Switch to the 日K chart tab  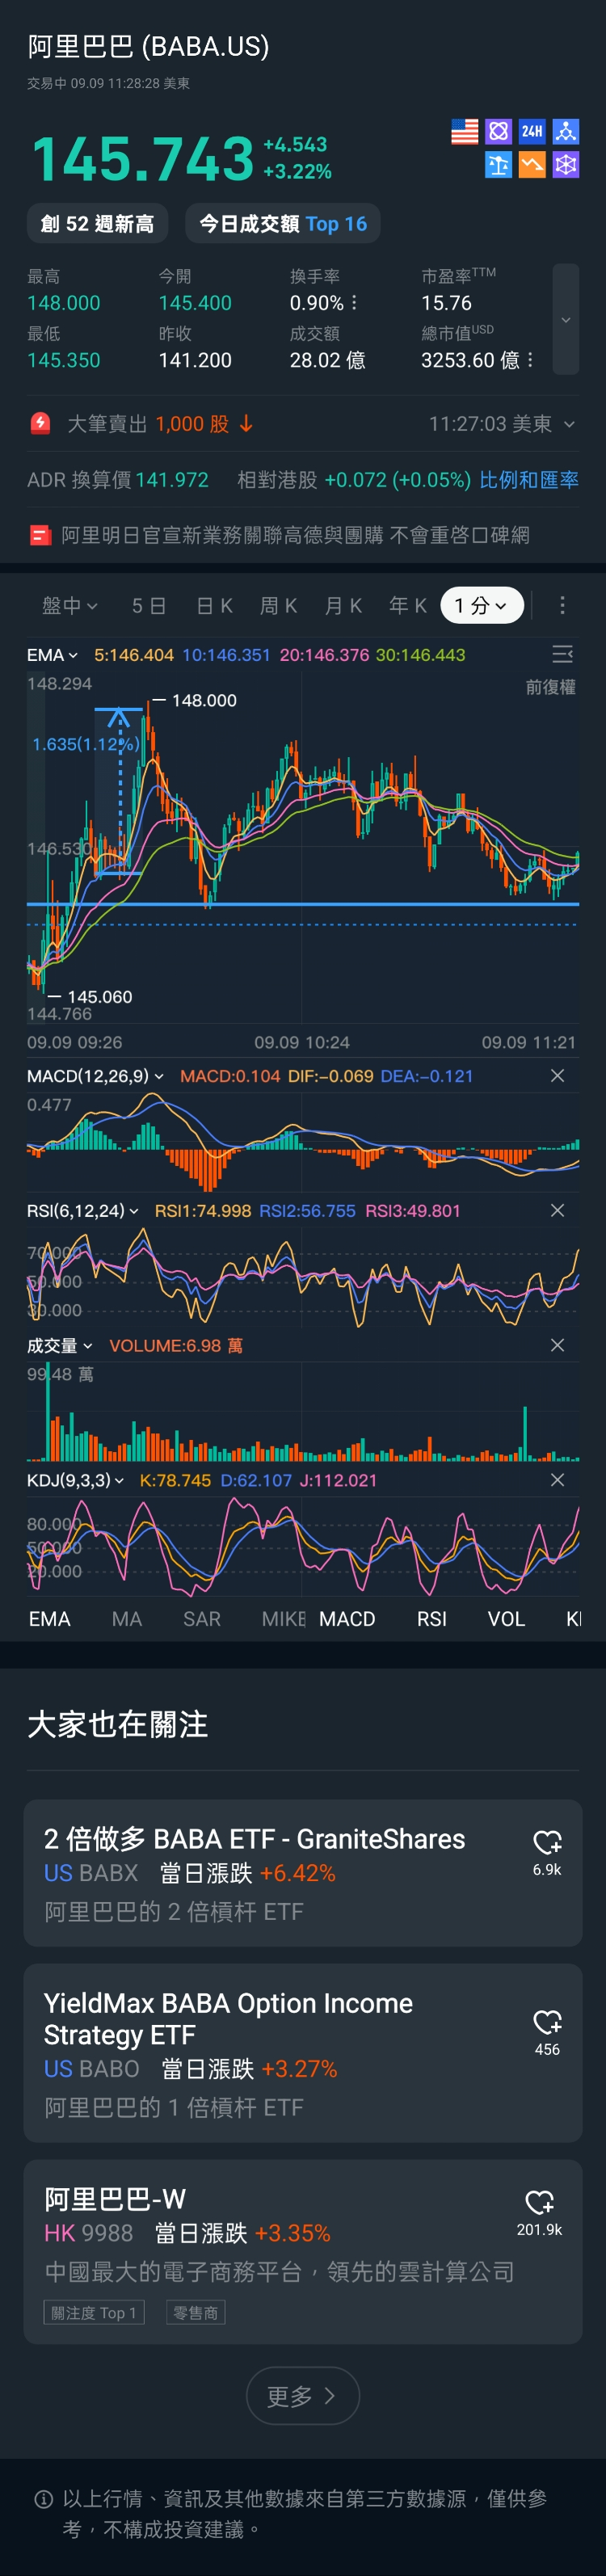coord(214,605)
